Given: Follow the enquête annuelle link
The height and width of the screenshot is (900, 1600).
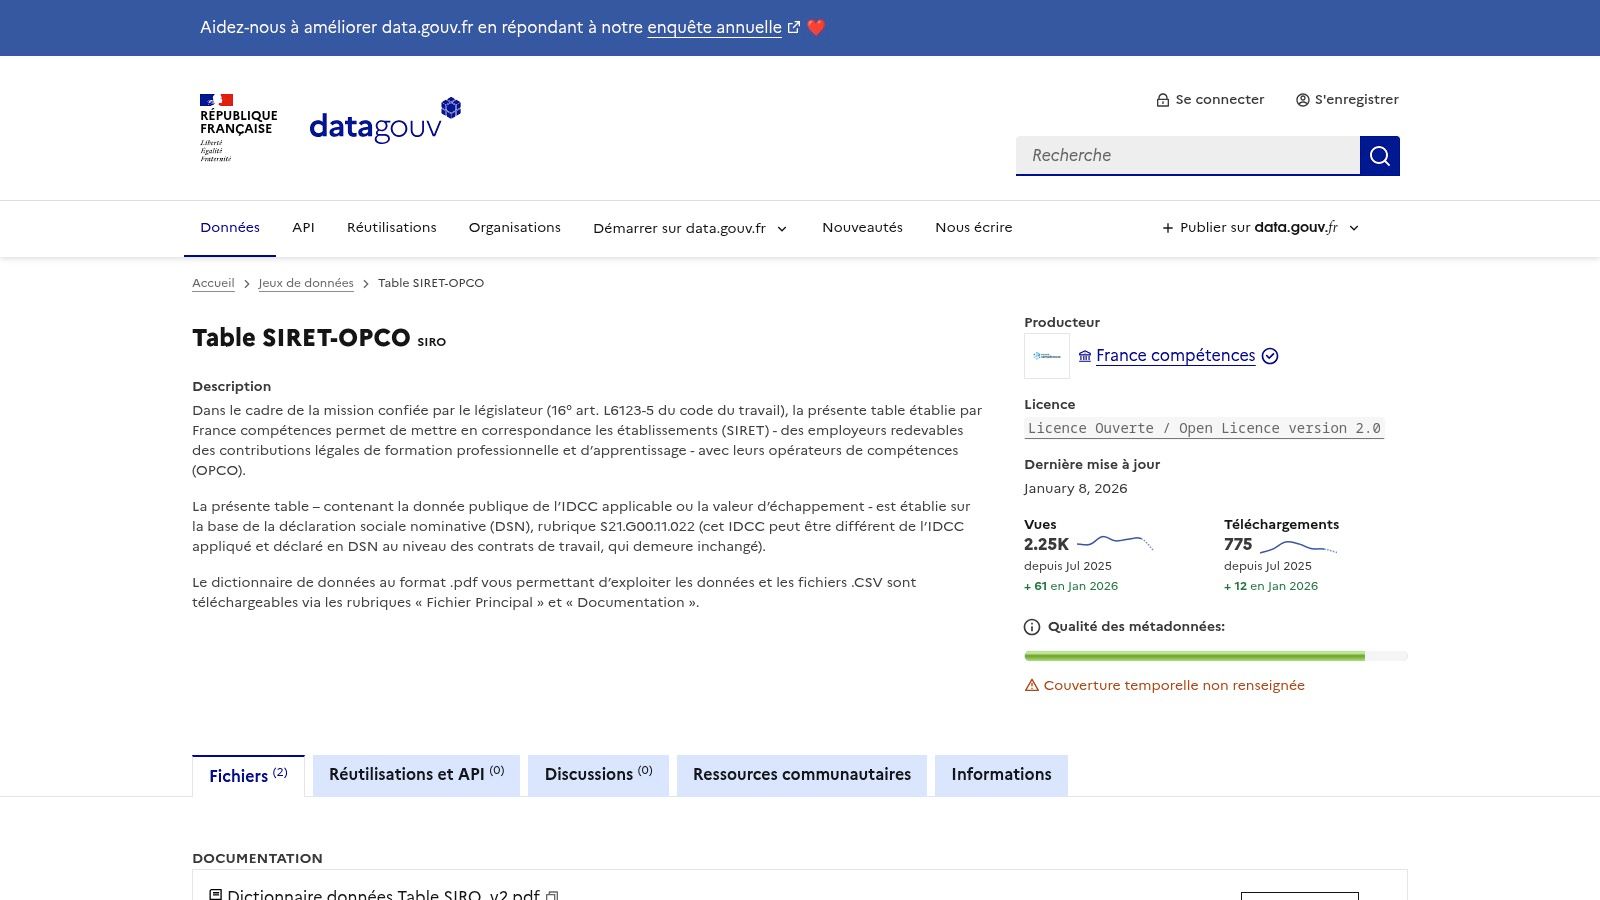Looking at the screenshot, I should [x=714, y=27].
